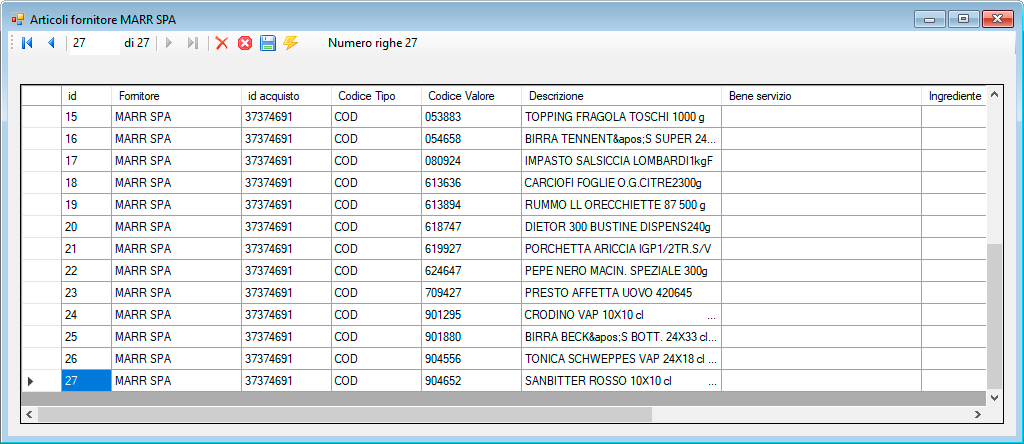Delete row with red X icon
The image size is (1024, 444).
coord(222,43)
